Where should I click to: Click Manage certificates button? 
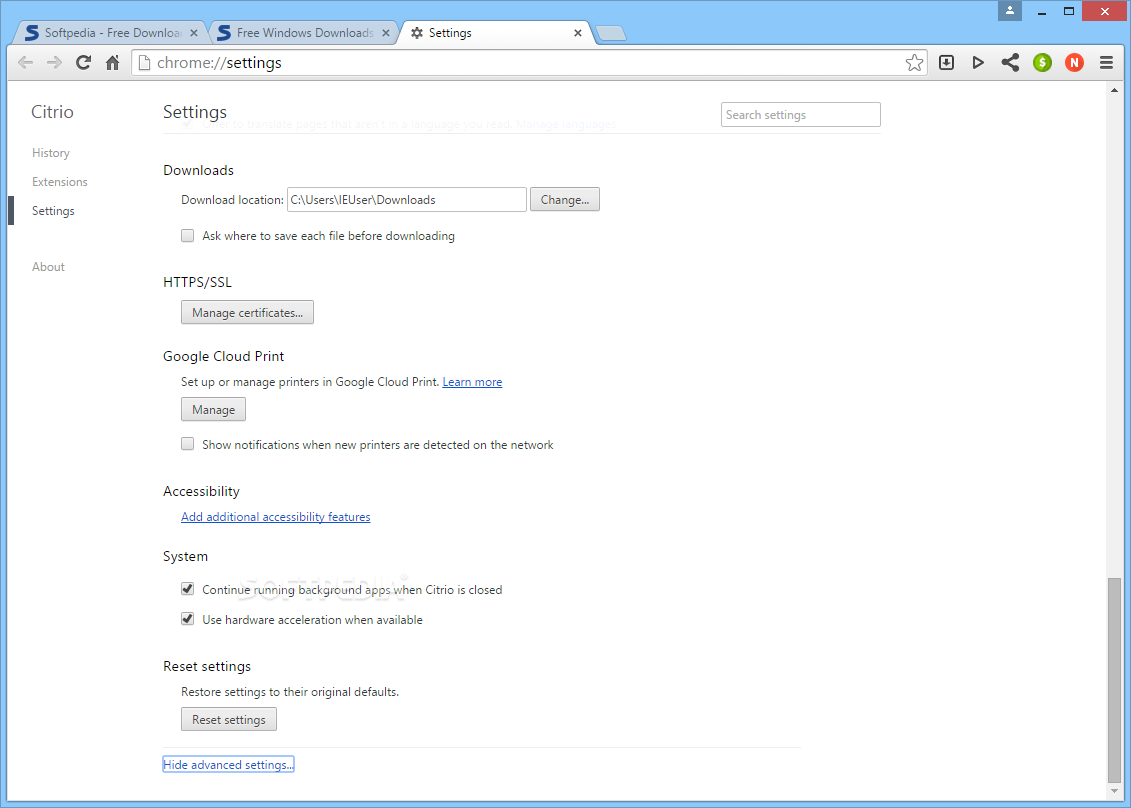click(247, 312)
